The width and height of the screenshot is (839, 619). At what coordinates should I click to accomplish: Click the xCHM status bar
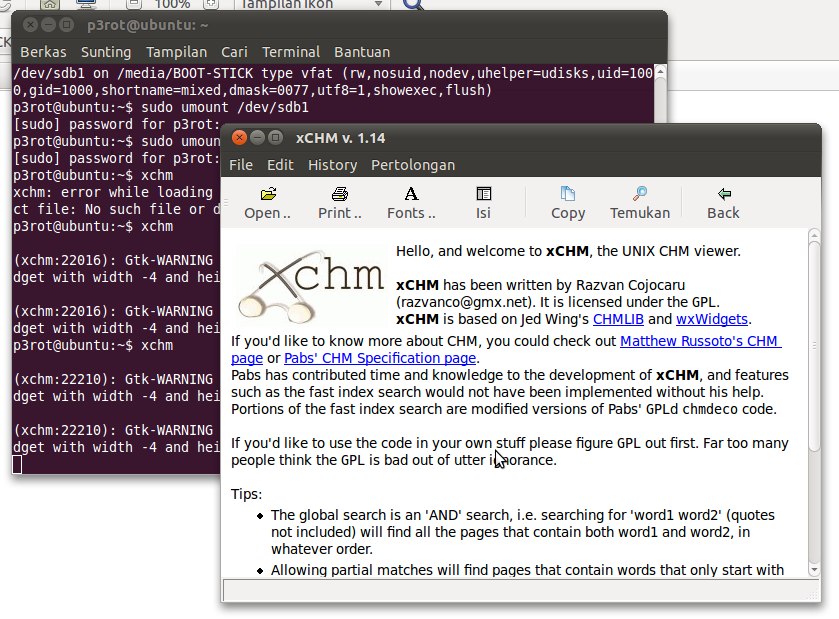[x=521, y=591]
